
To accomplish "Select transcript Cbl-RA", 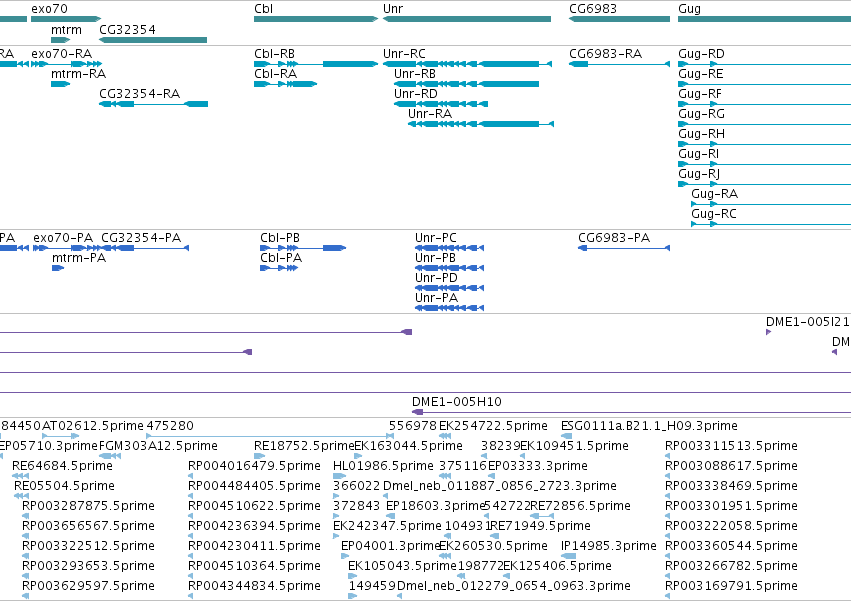I will [x=285, y=84].
